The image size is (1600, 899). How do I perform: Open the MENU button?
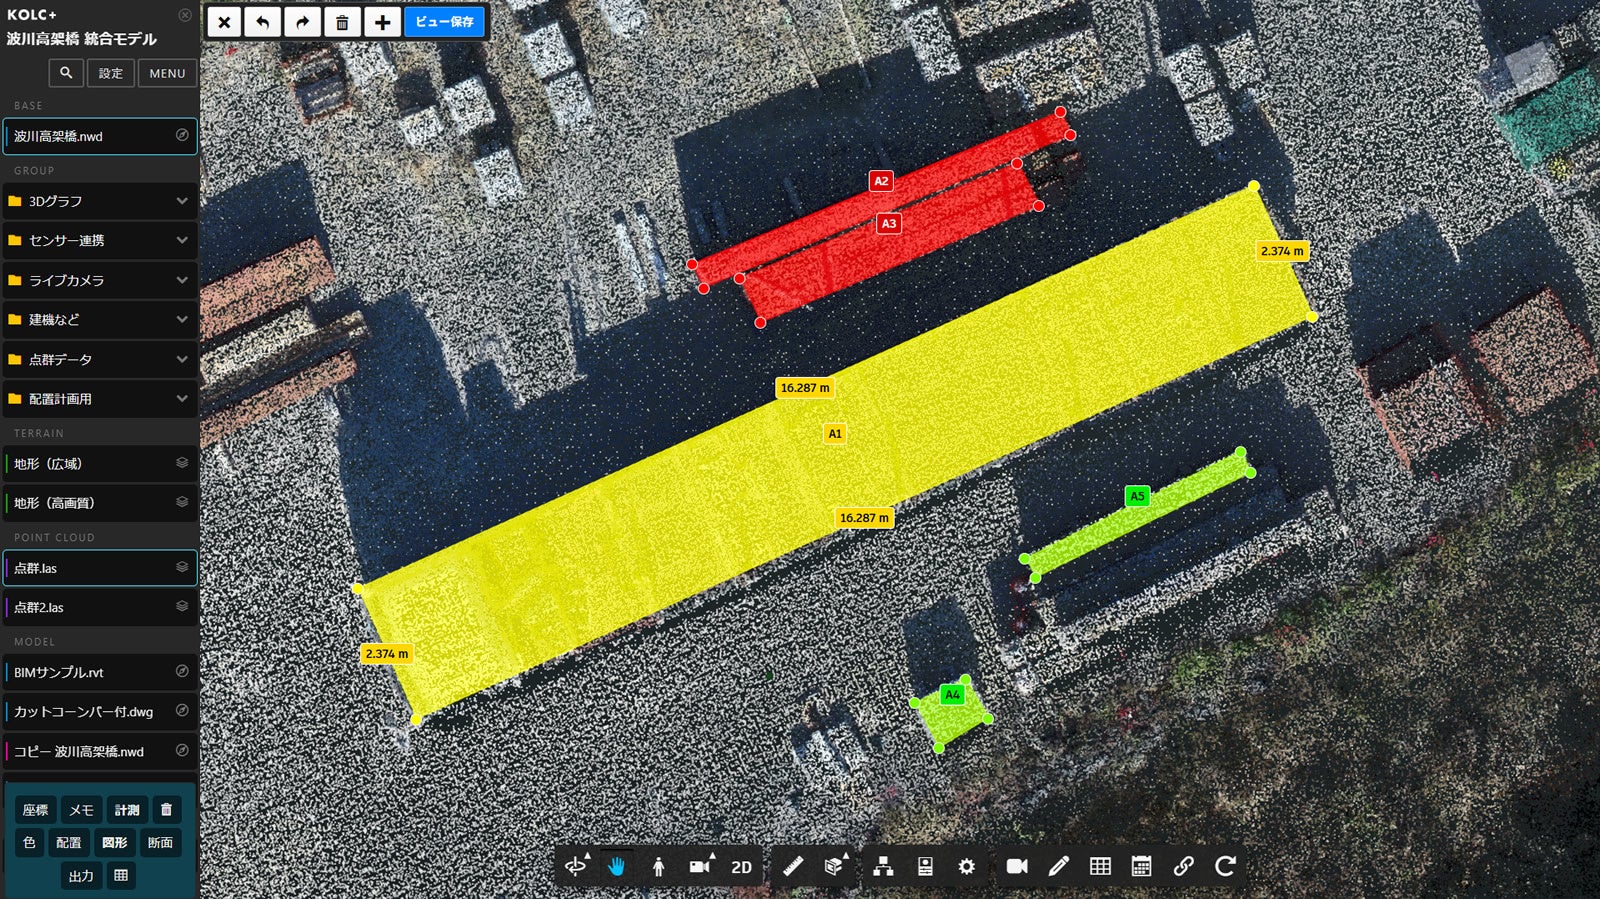167,73
